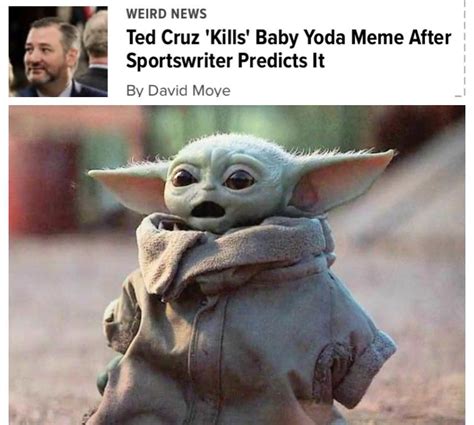Click Baby Yoda's open mouth
Screen dimensions: 474x425
pos(209,210)
